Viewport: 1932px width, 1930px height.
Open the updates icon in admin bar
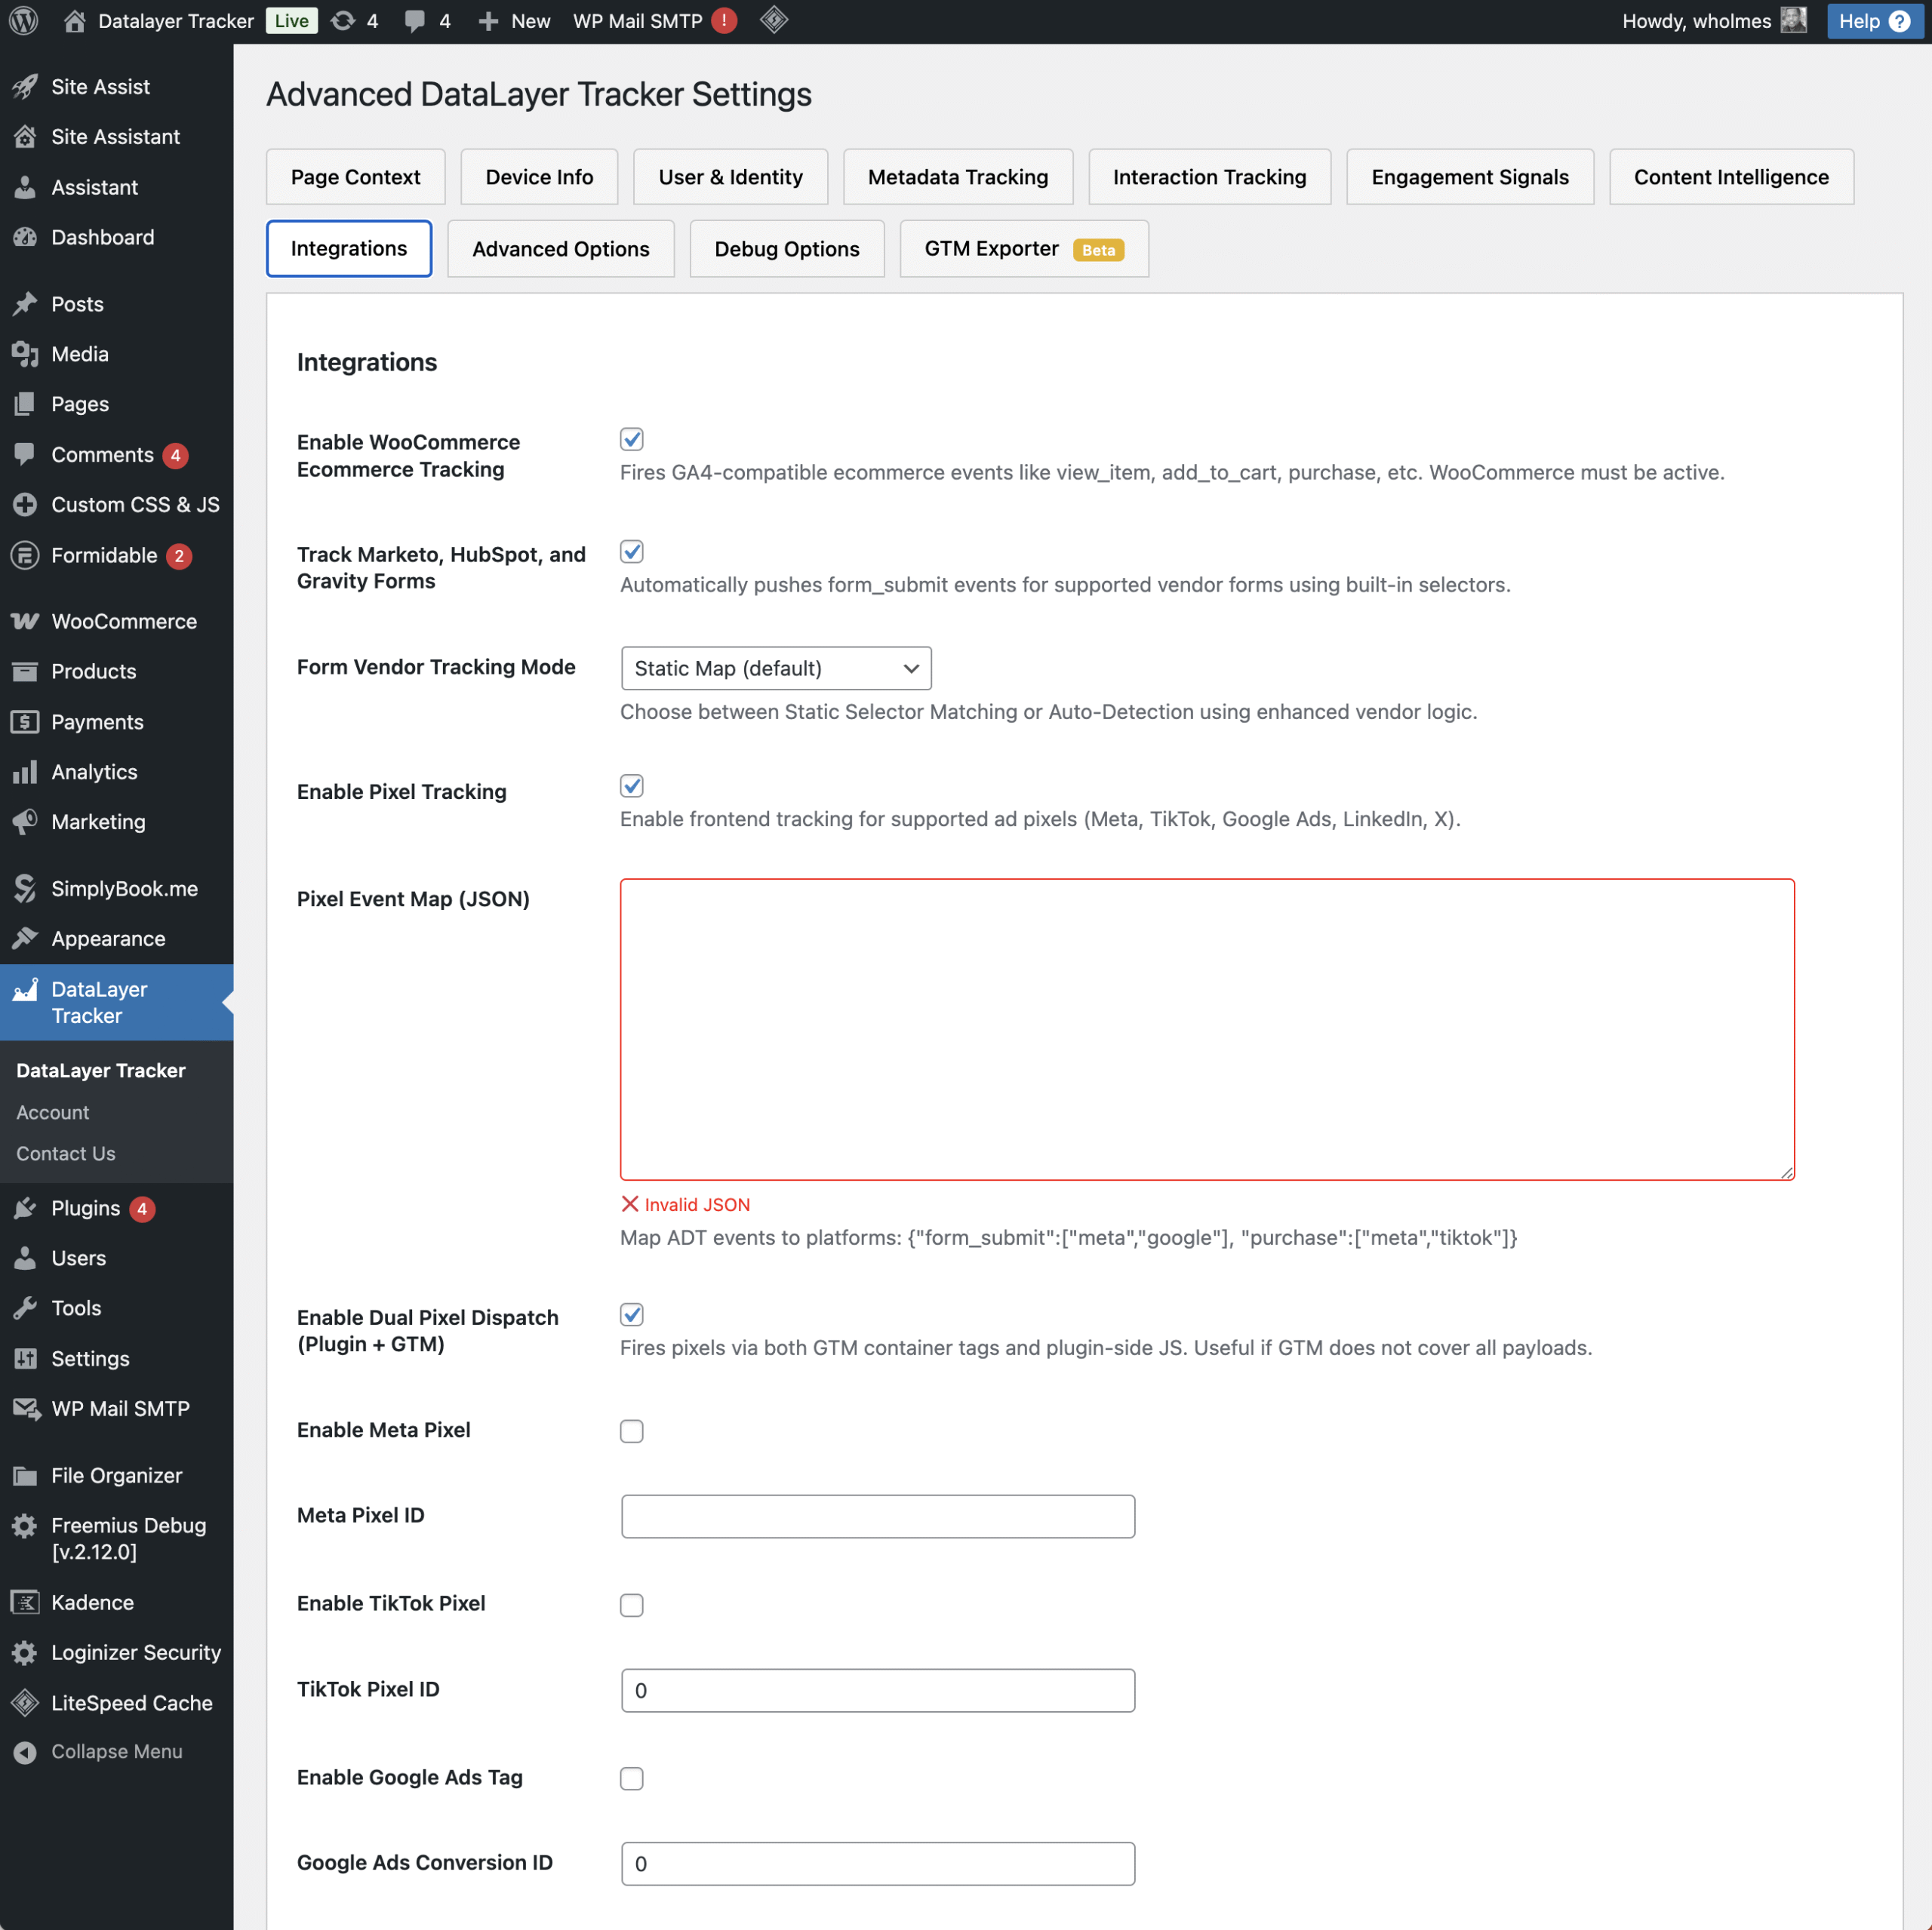coord(343,21)
